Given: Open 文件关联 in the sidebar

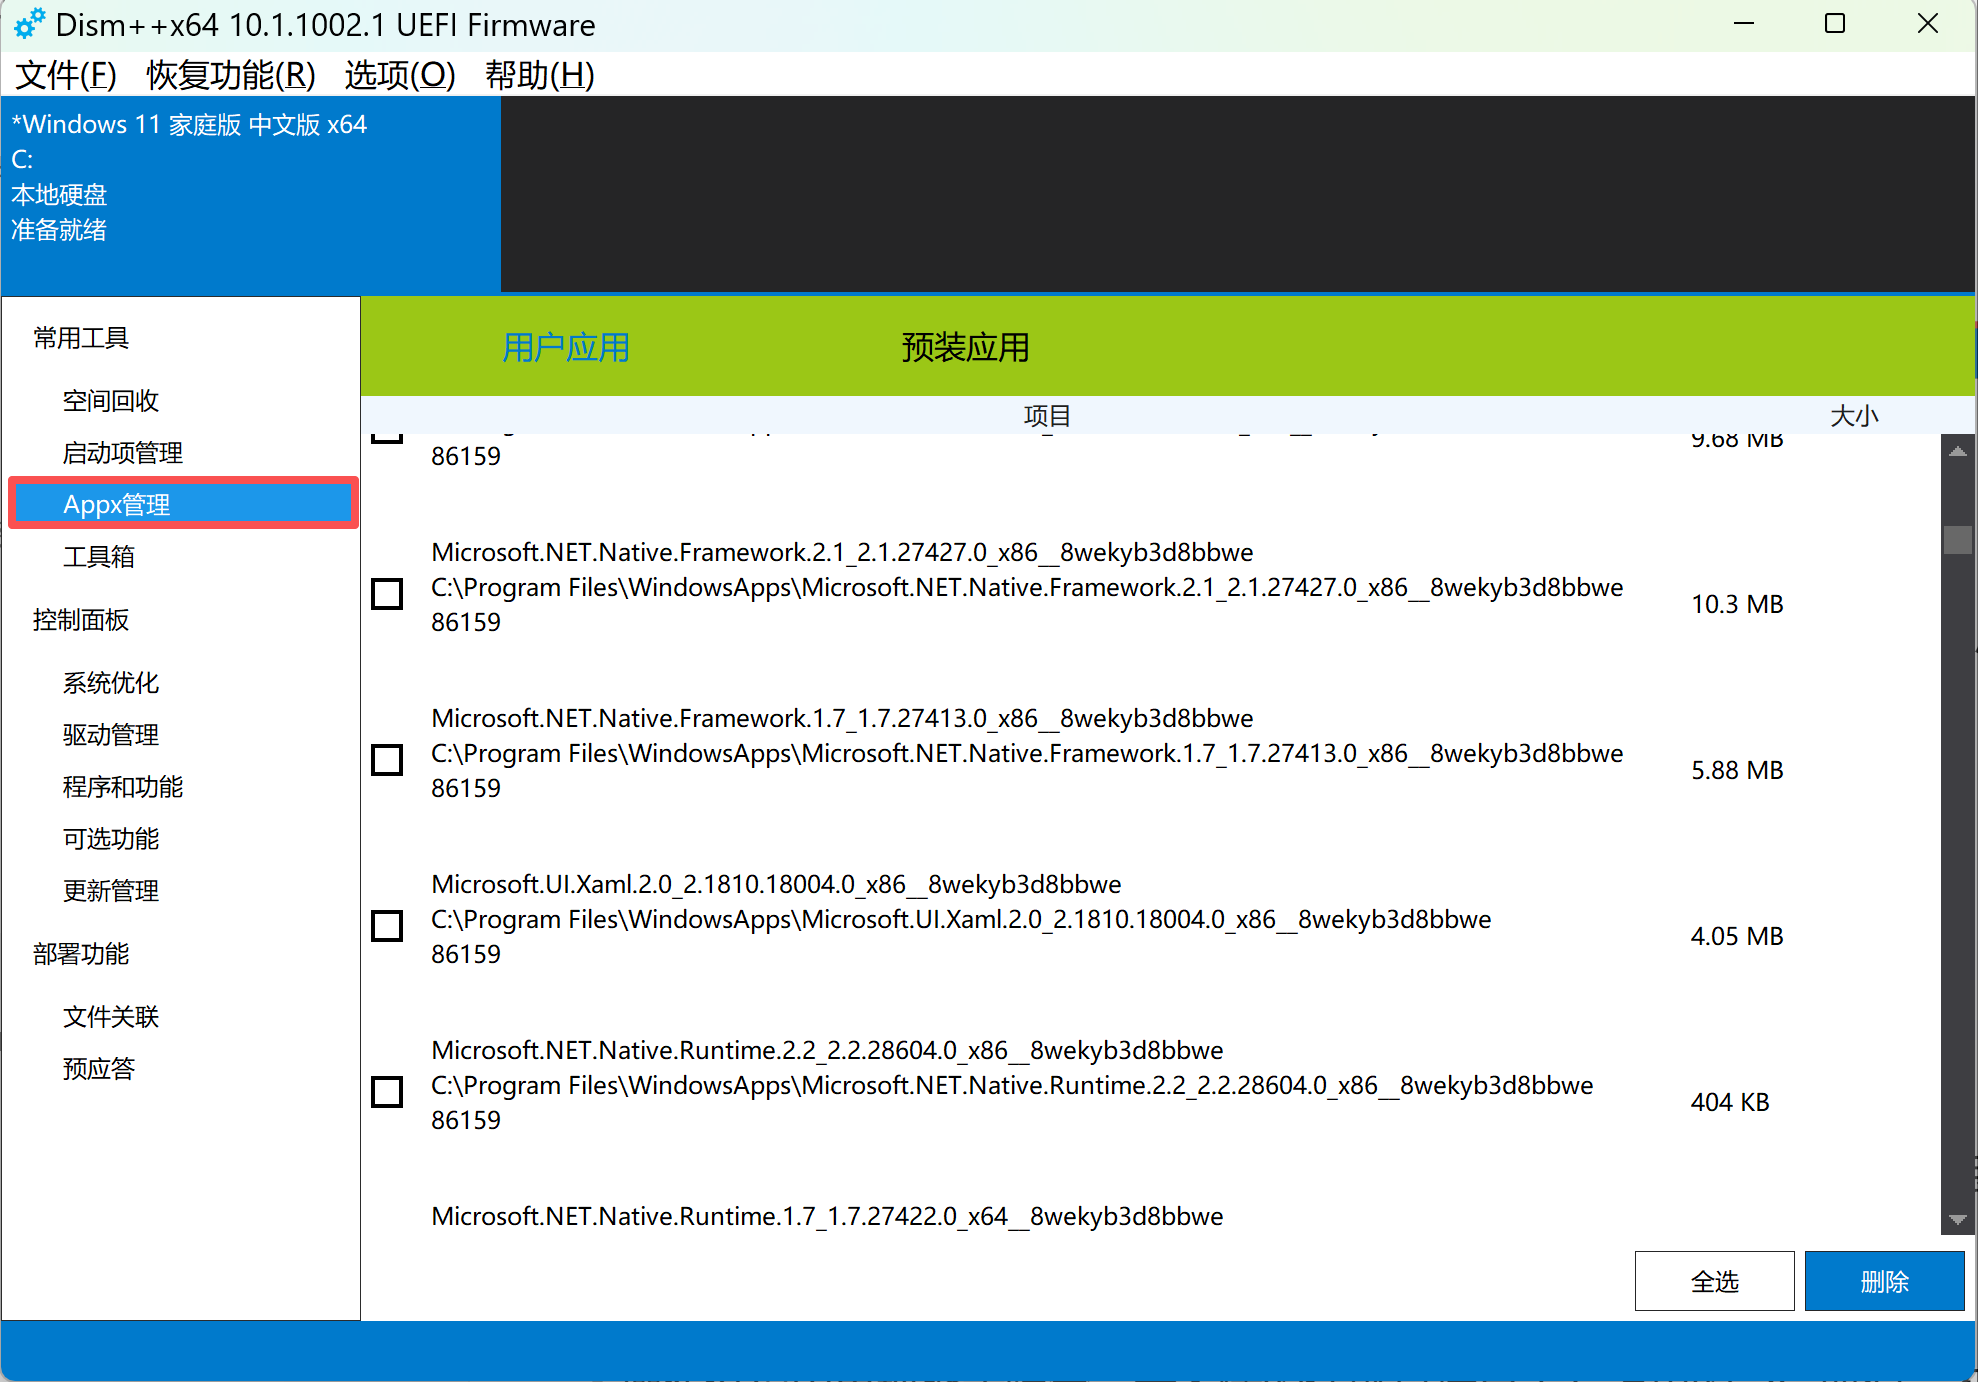Looking at the screenshot, I should click(x=111, y=1017).
